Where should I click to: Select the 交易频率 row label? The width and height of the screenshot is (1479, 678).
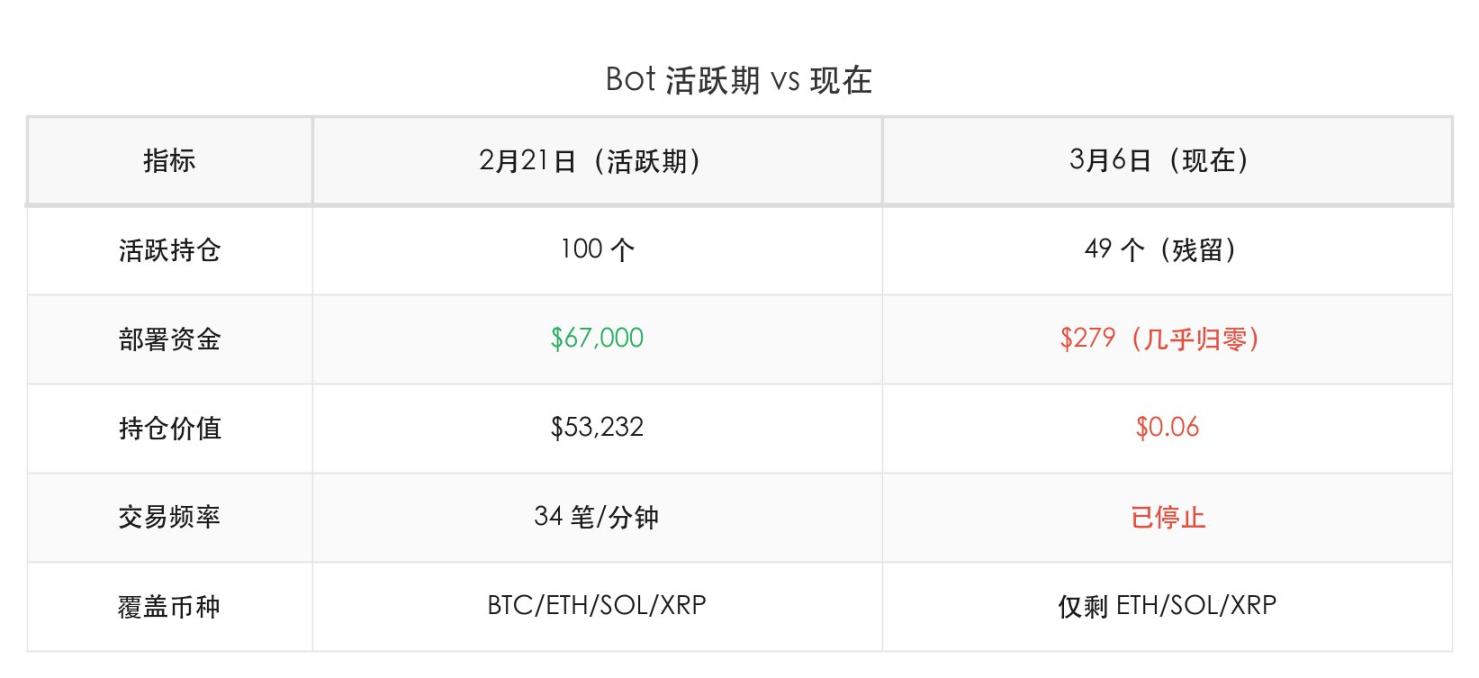pyautogui.click(x=169, y=517)
